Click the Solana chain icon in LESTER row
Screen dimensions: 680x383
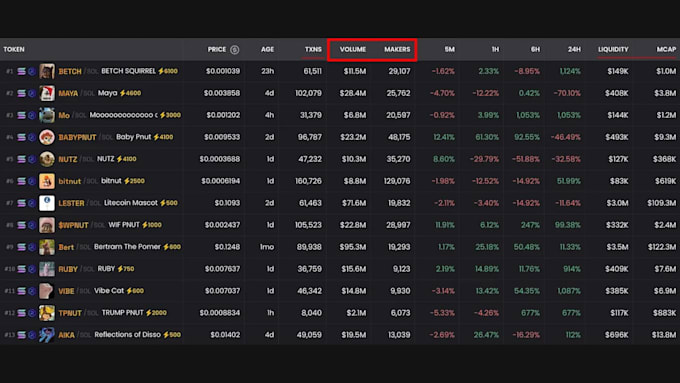click(21, 203)
